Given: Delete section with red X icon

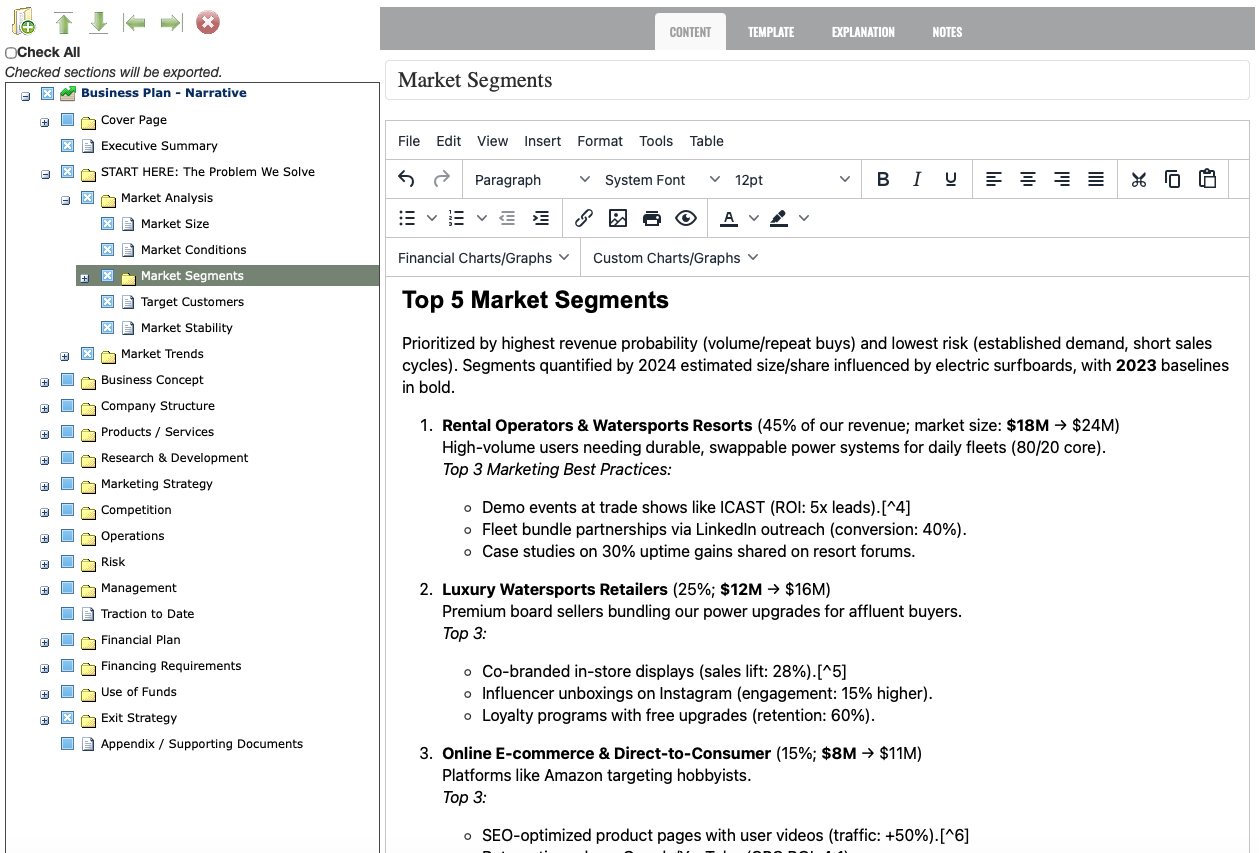Looking at the screenshot, I should pos(208,22).
